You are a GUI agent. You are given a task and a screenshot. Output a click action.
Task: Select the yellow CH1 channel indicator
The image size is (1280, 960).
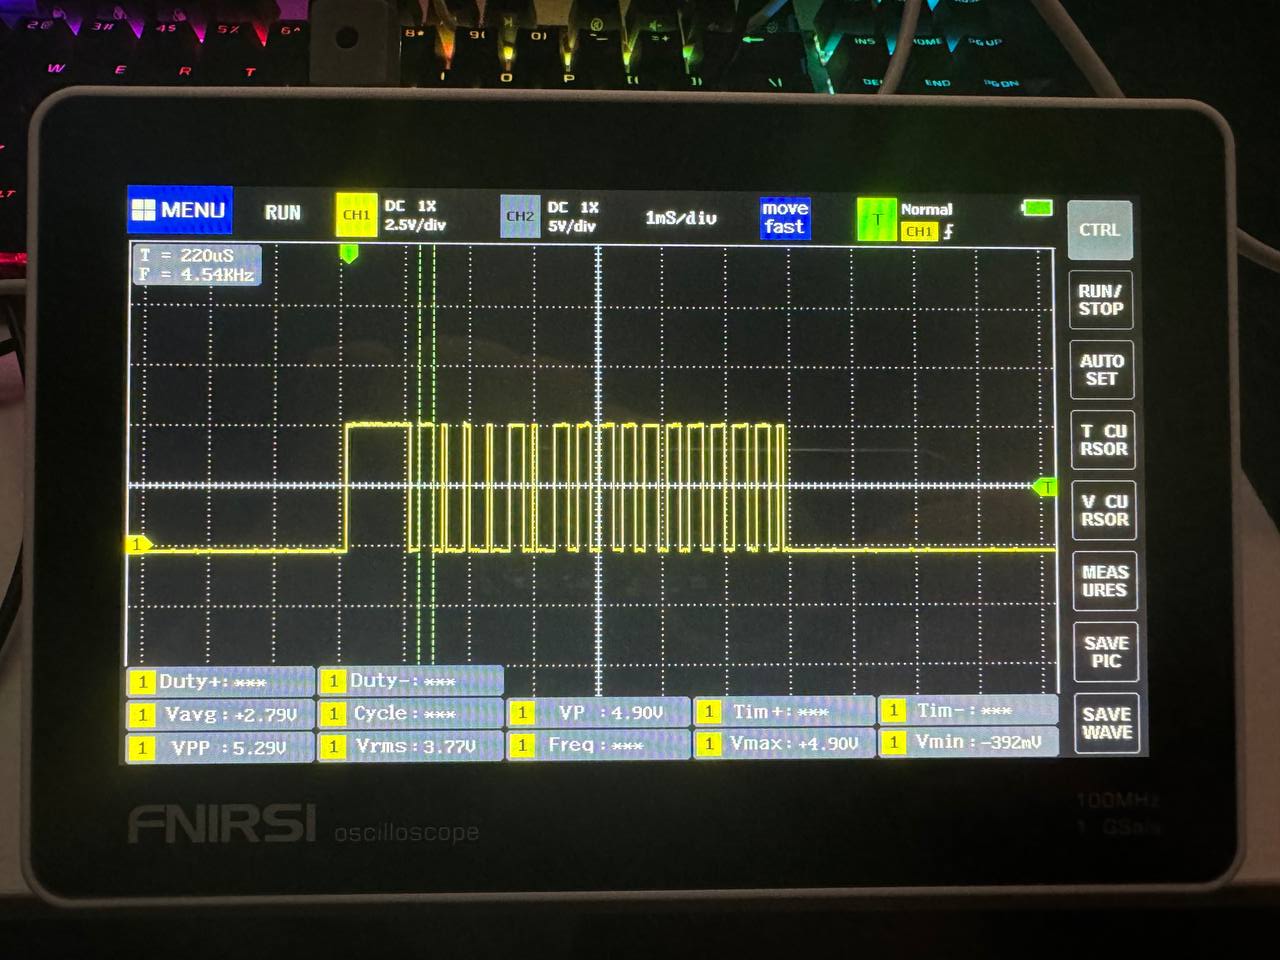point(356,215)
